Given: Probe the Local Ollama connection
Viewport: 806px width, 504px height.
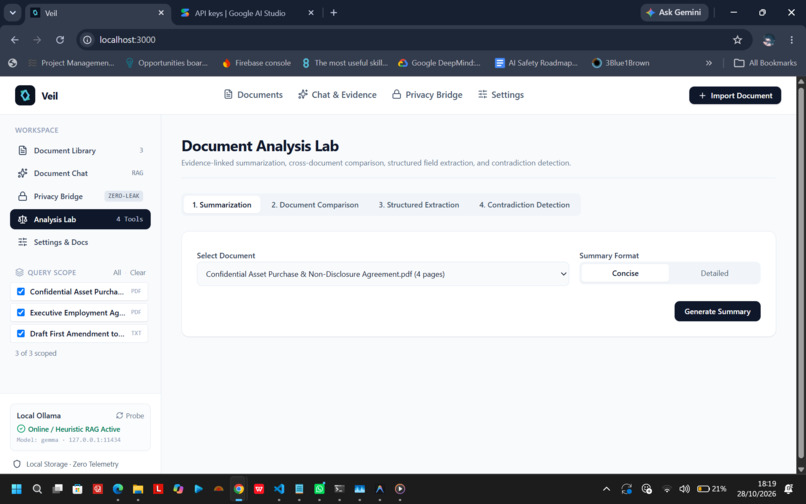Looking at the screenshot, I should [130, 416].
